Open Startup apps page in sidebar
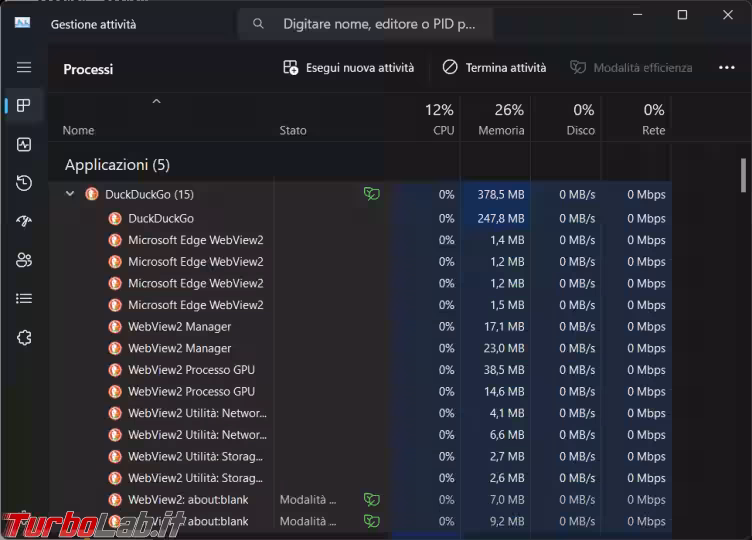 tap(24, 221)
